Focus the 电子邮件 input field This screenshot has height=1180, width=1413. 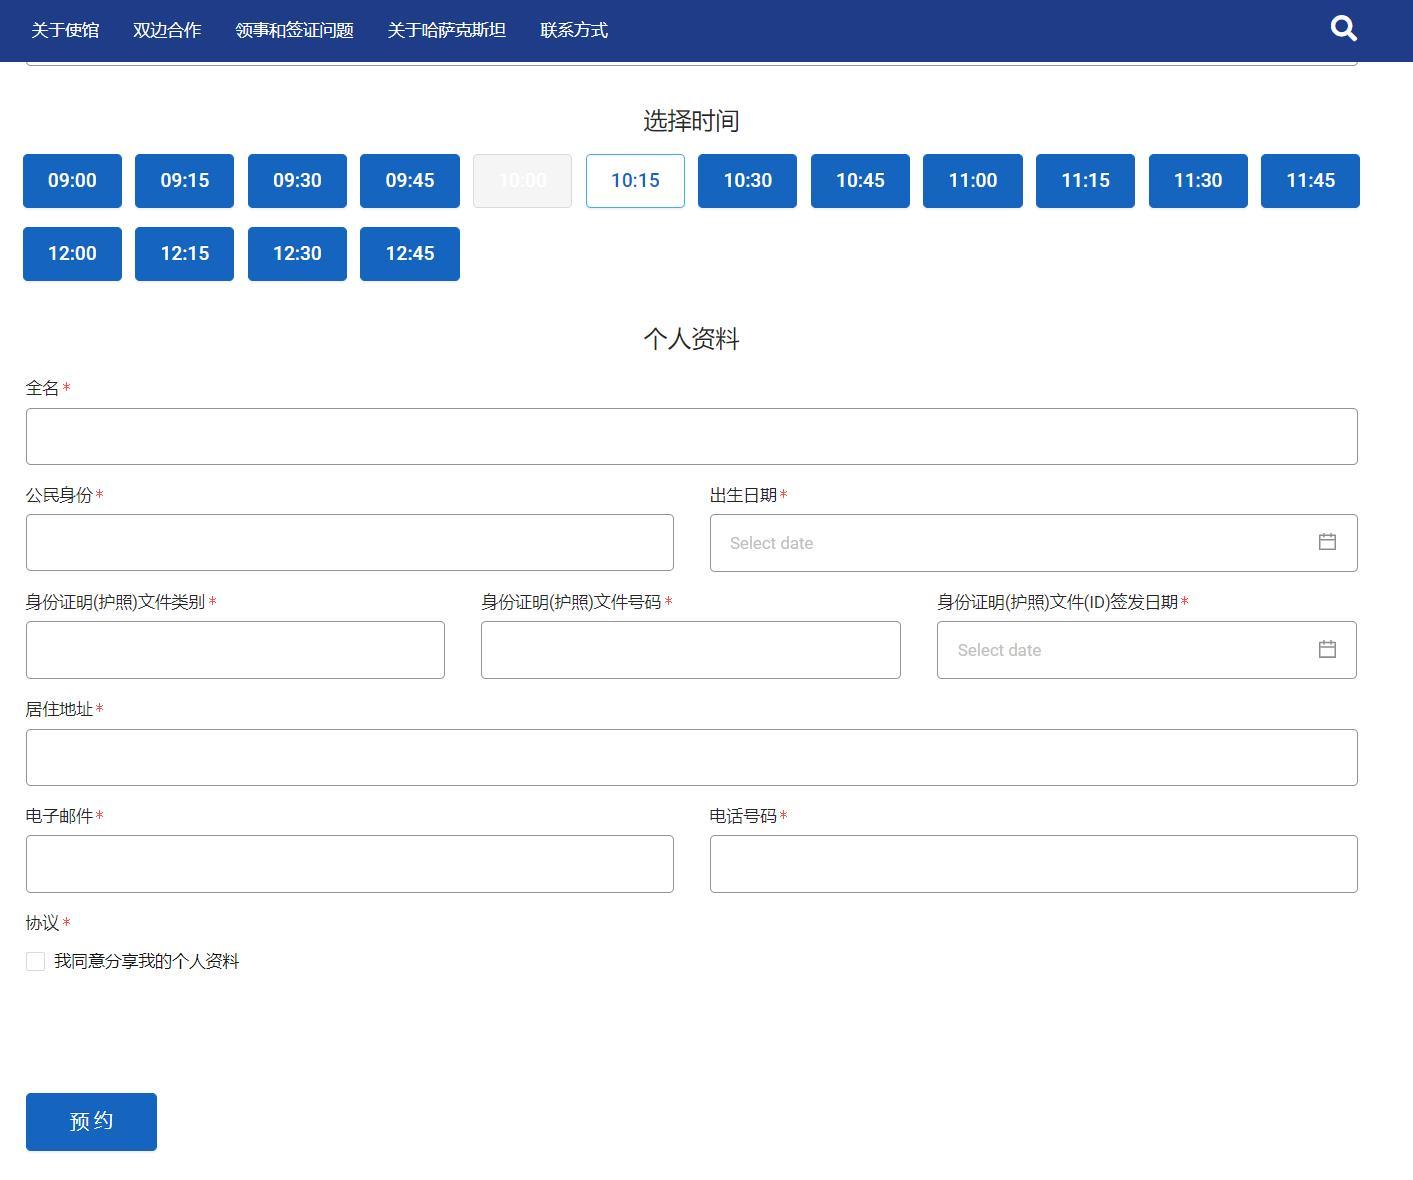click(x=350, y=864)
